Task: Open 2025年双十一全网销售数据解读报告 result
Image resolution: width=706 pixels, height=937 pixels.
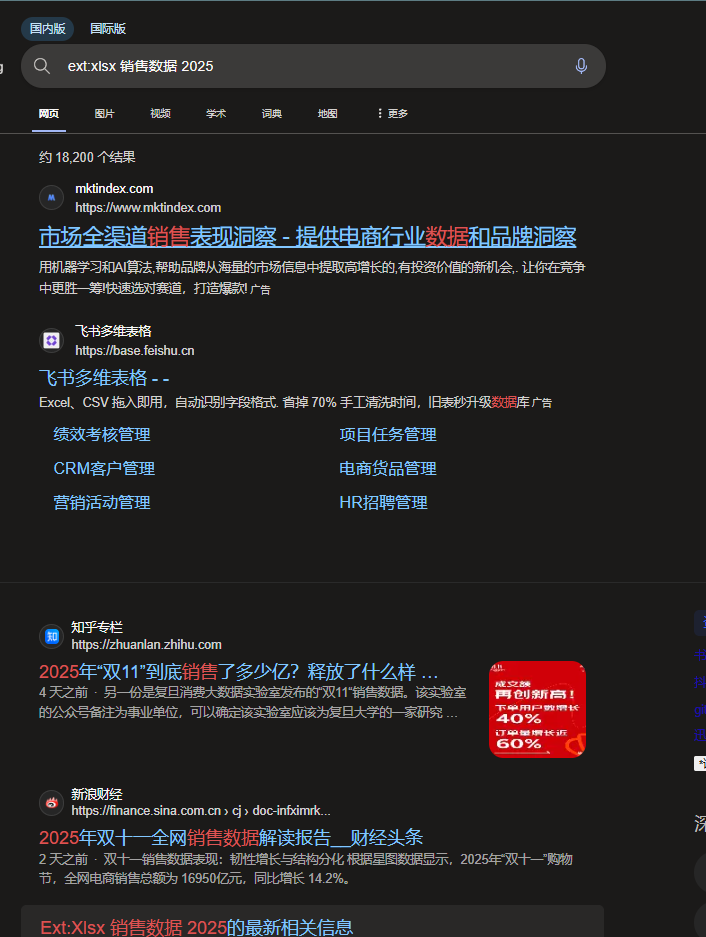Action: [231, 838]
